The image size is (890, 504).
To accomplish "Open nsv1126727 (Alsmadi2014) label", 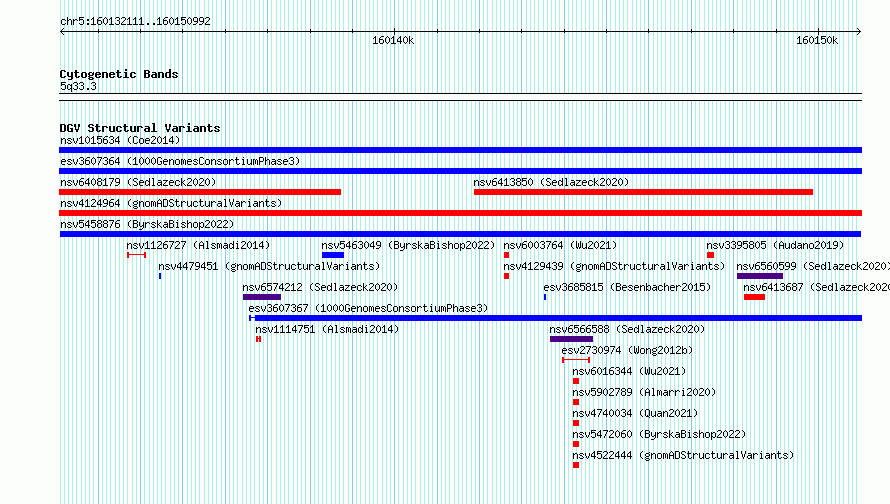I will 198,245.
